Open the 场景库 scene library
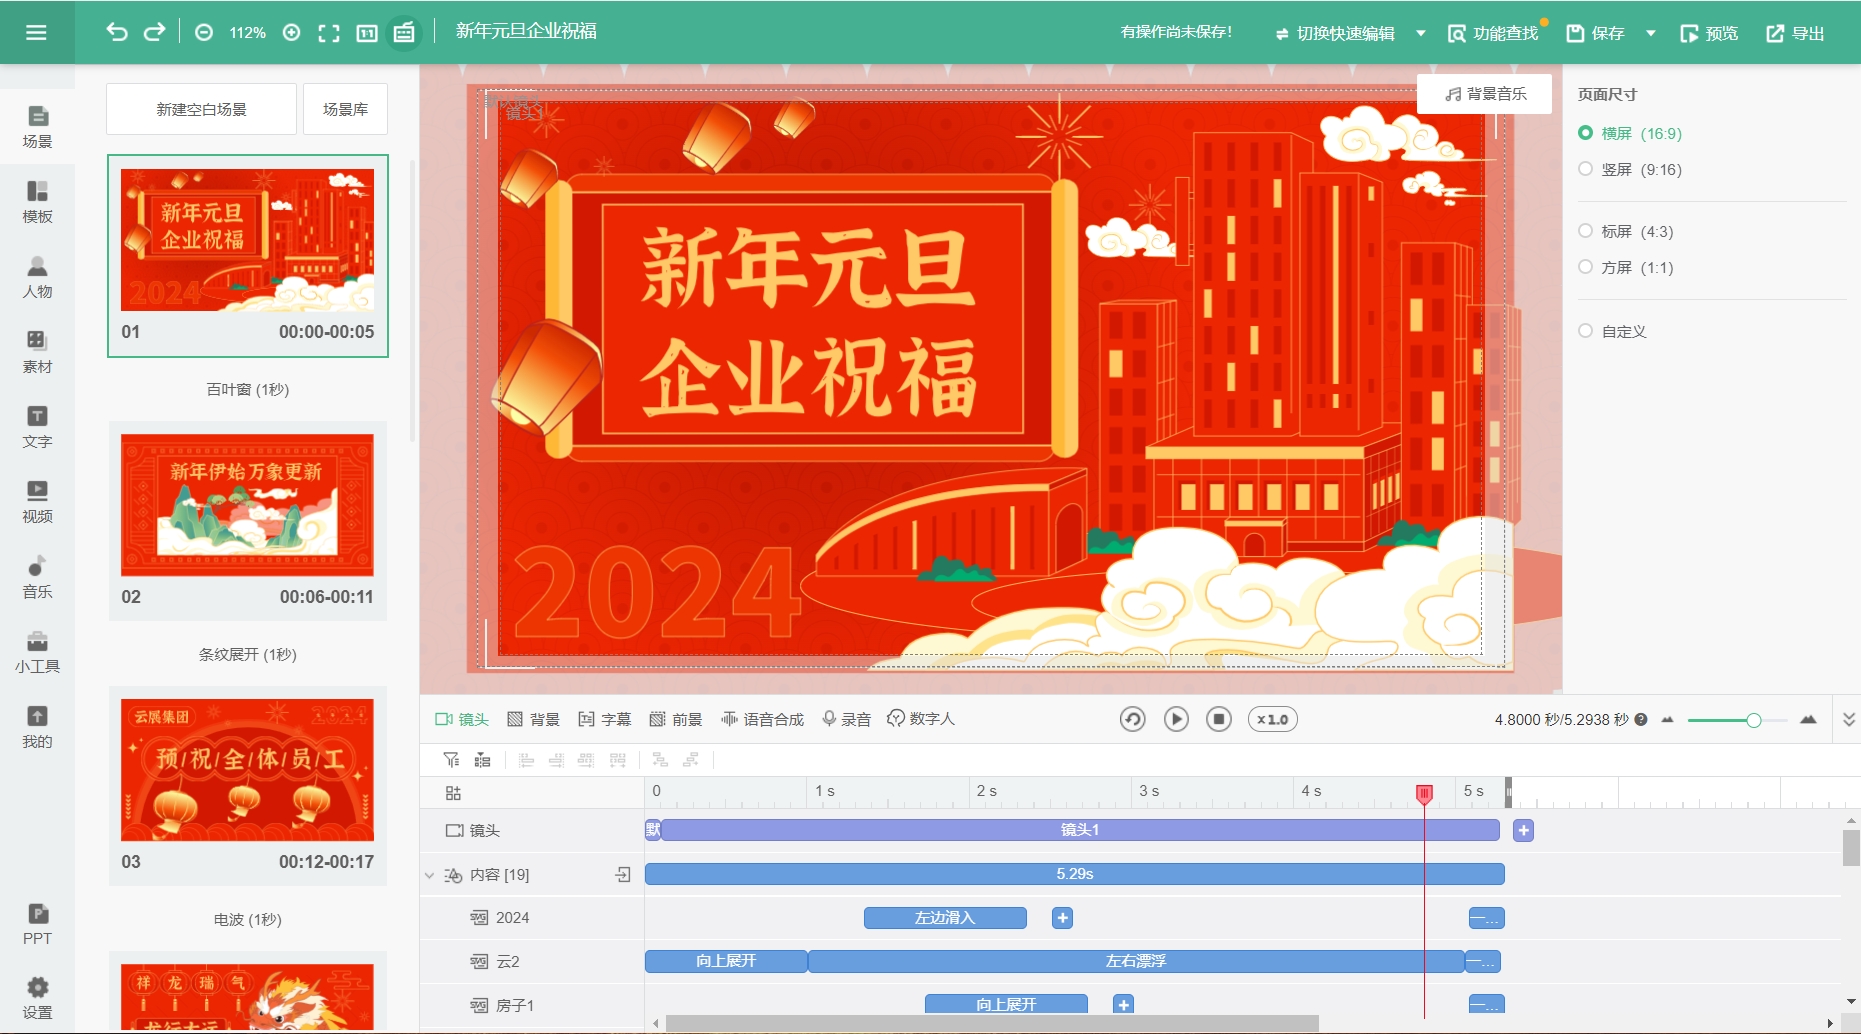The image size is (1861, 1034). [345, 109]
